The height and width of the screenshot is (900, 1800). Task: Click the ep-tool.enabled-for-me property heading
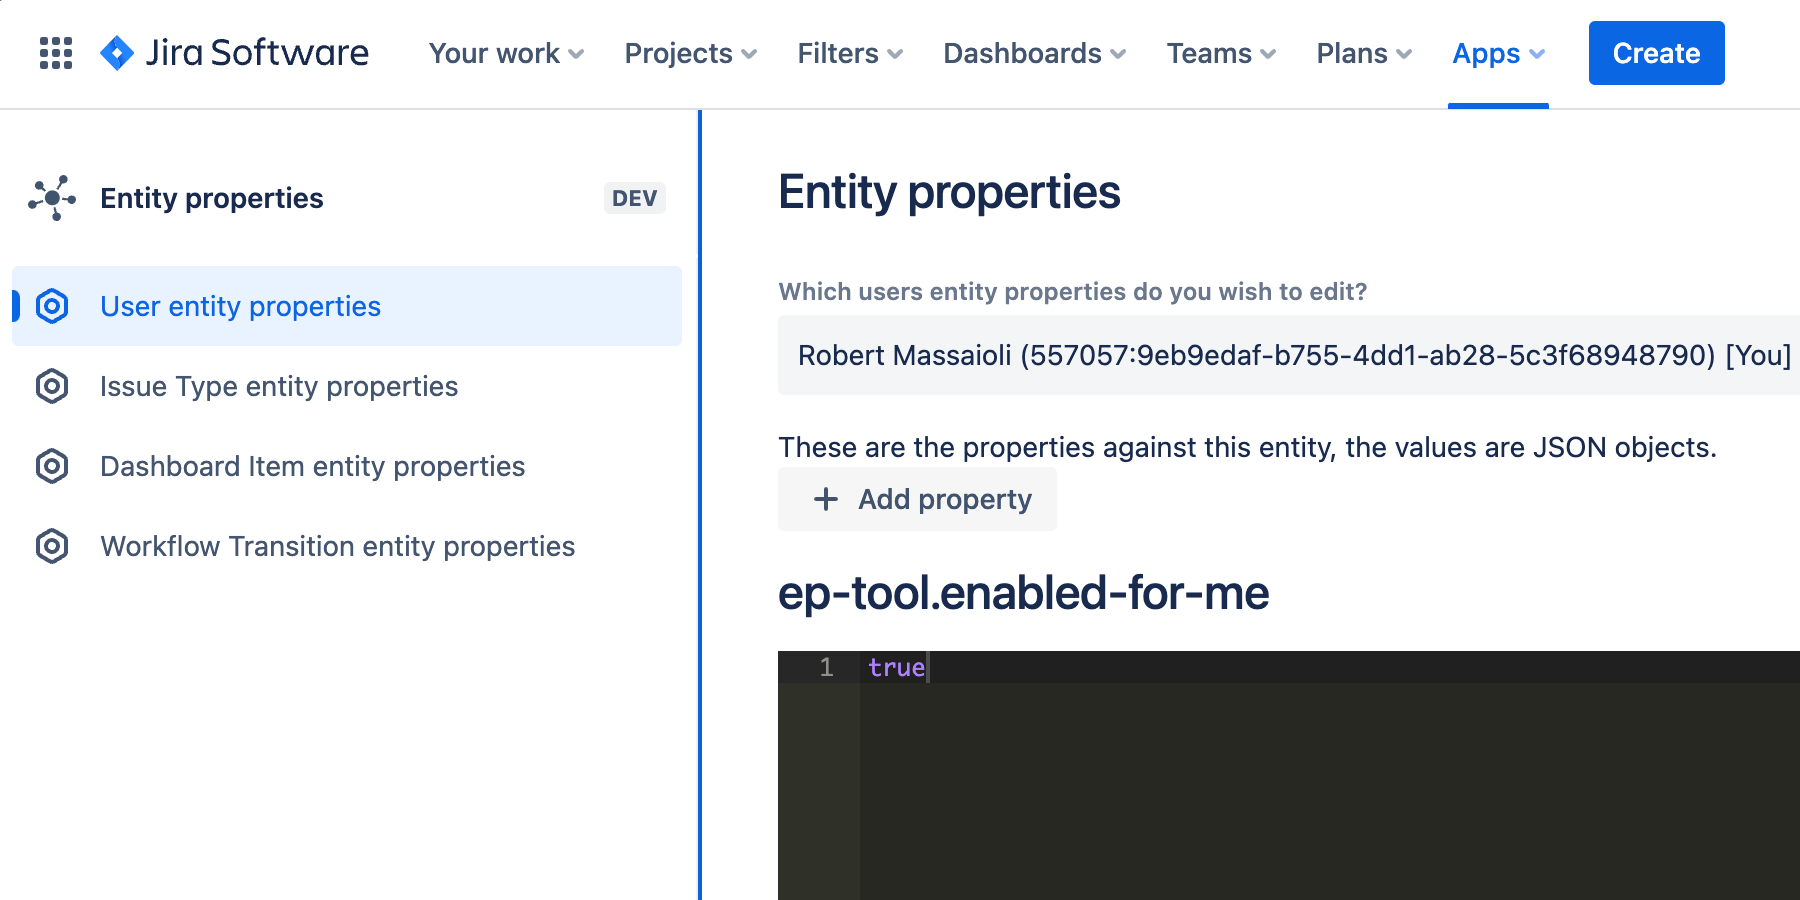coord(1023,593)
